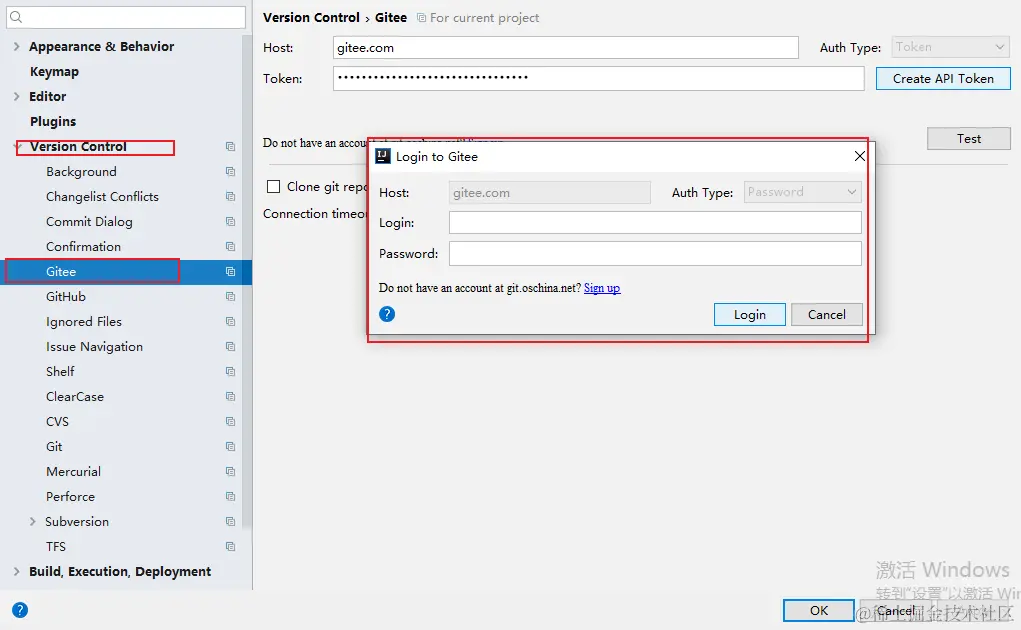The height and width of the screenshot is (630, 1021).
Task: Click project-level icon beside GitHub
Action: tap(230, 296)
